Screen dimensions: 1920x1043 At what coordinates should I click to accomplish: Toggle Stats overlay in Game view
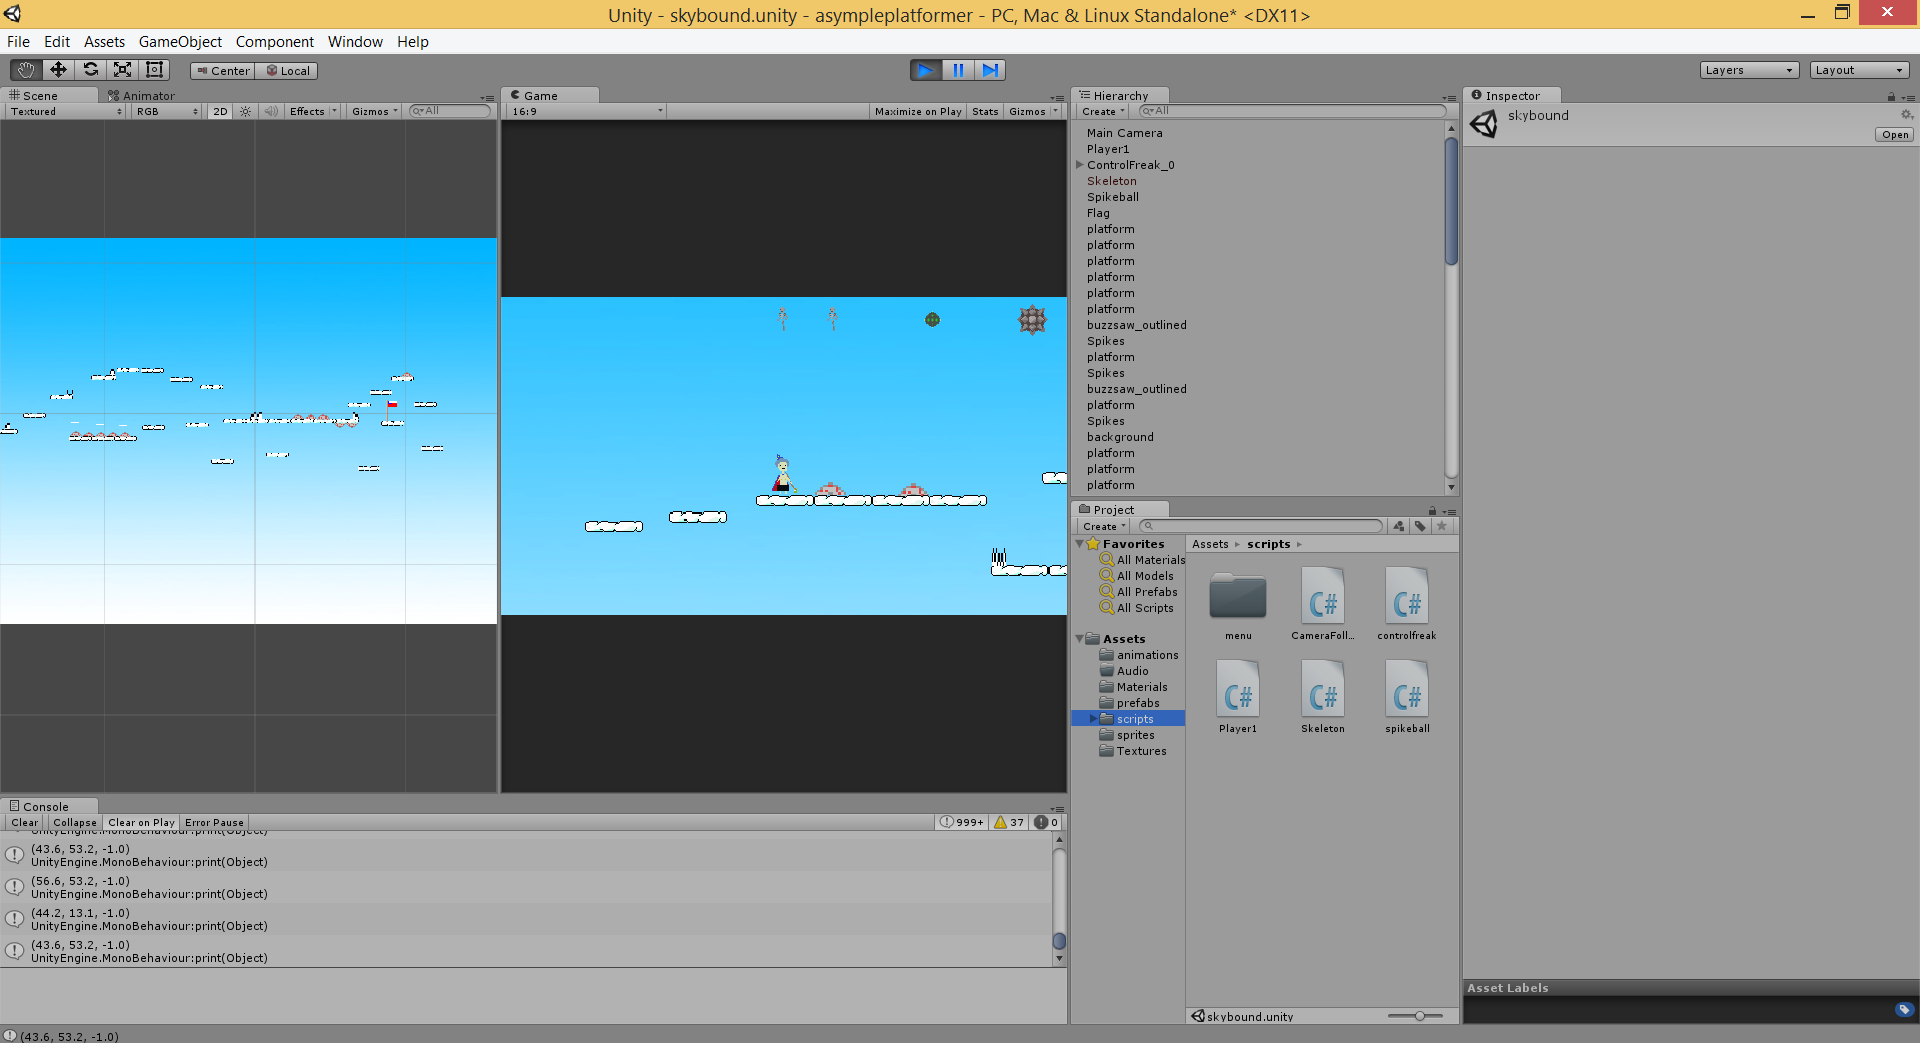[x=985, y=112]
